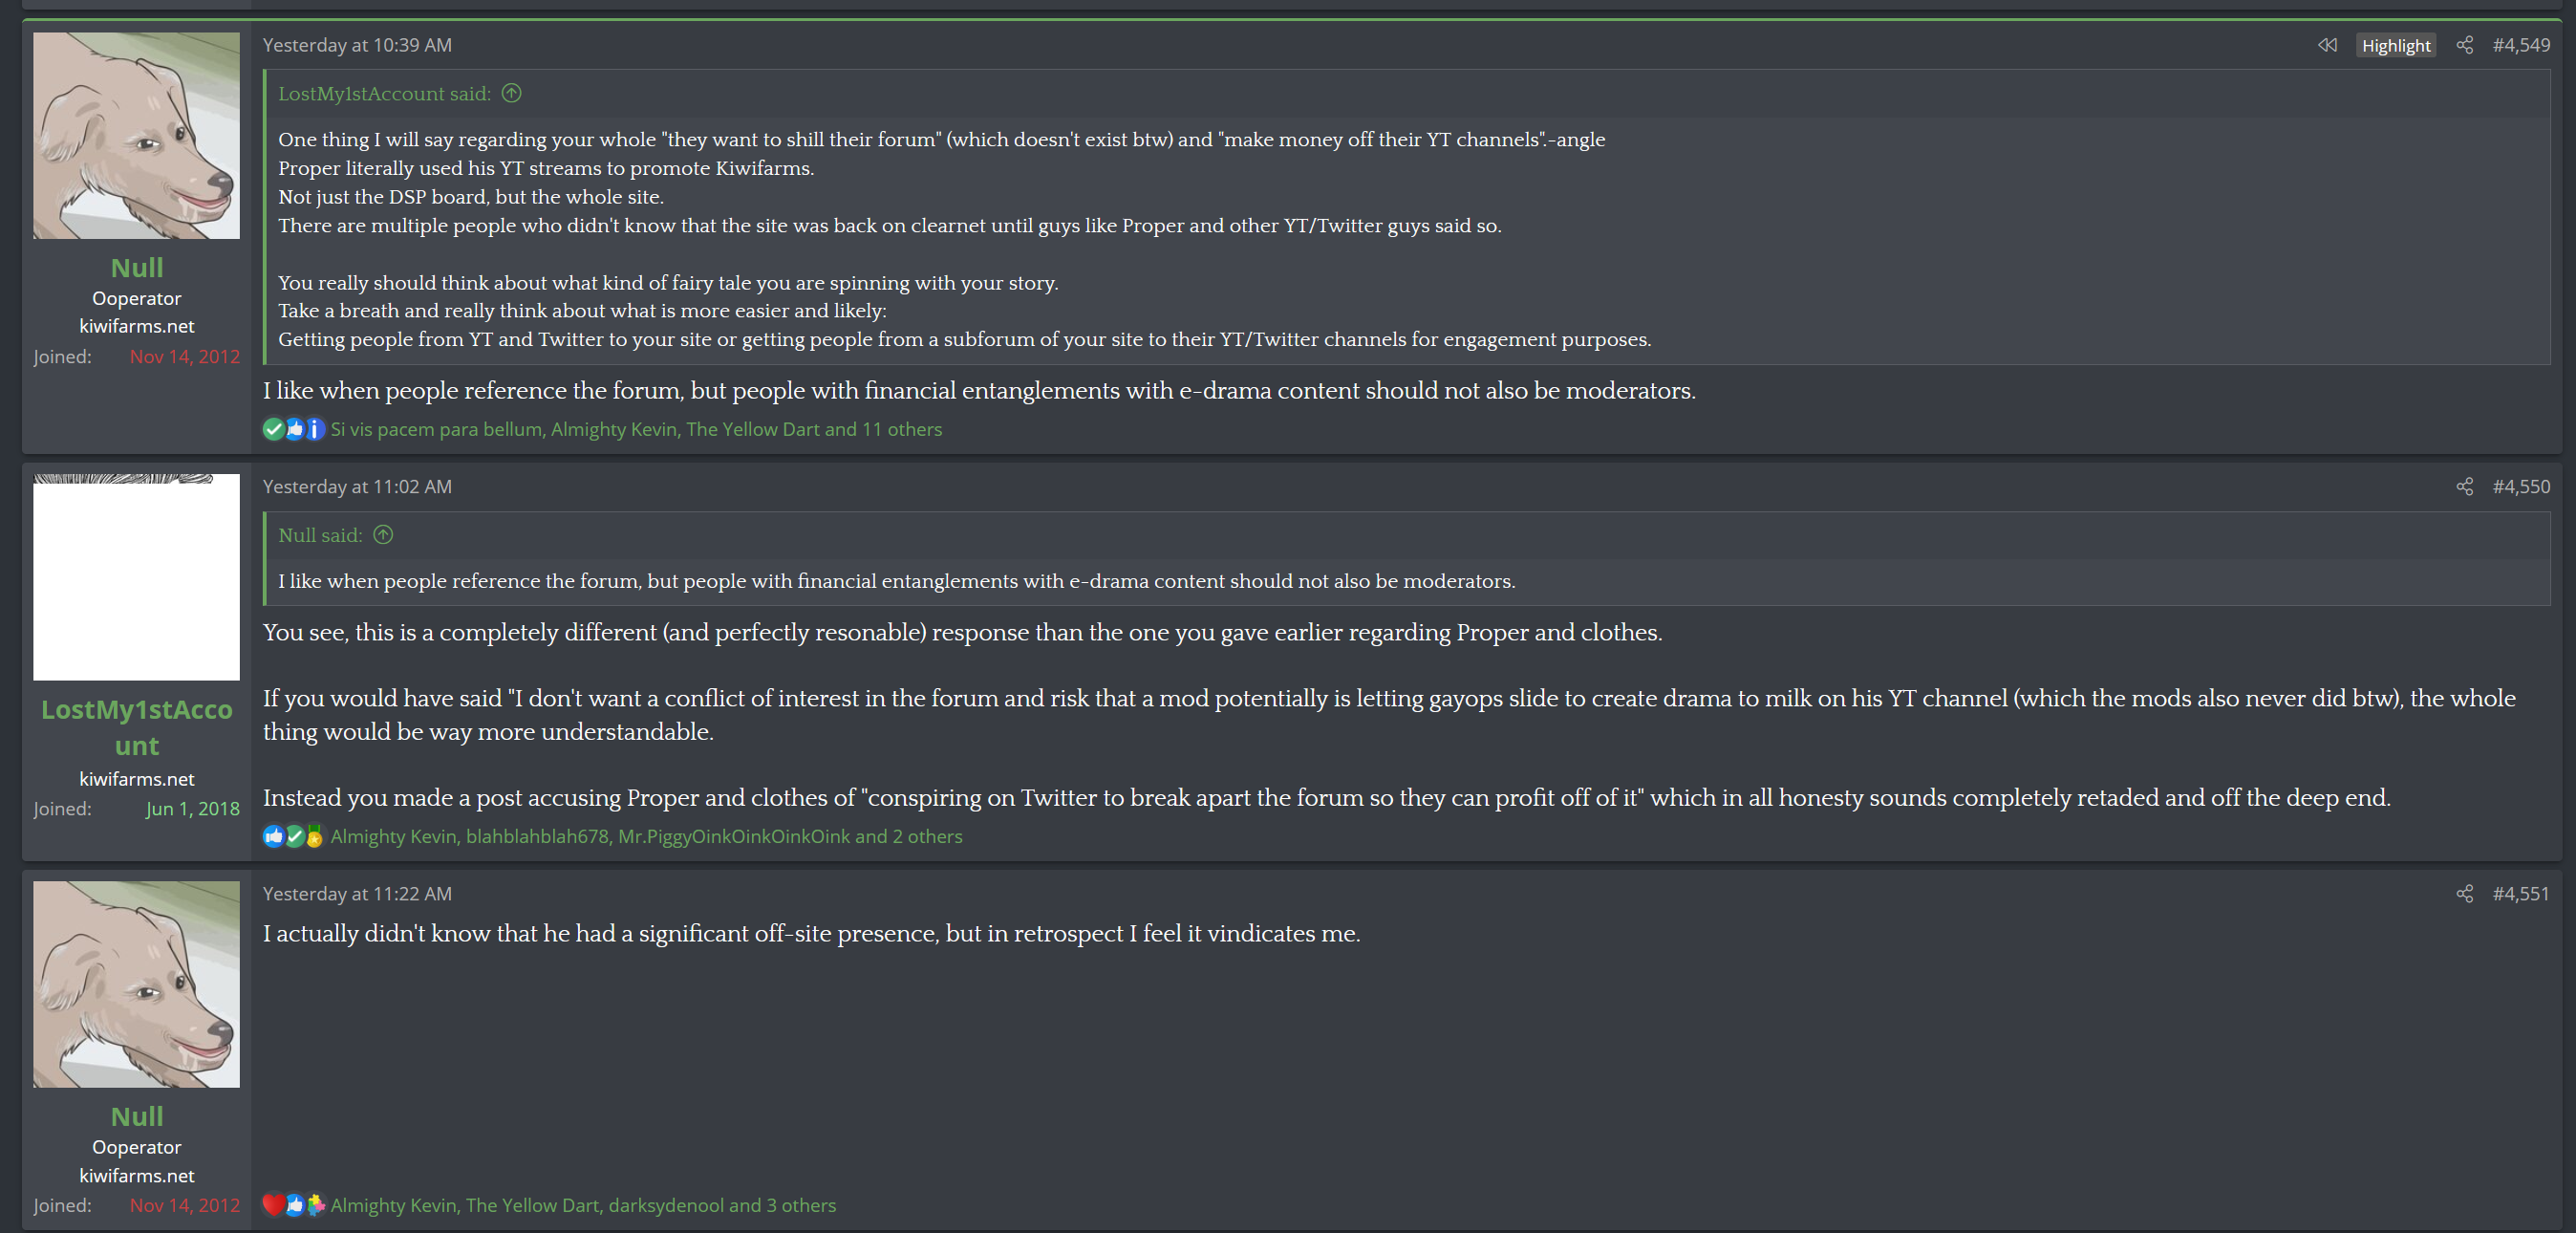Click reaction icons under post #4,550
Viewport: 2576px width, 1233px height.
click(x=293, y=836)
